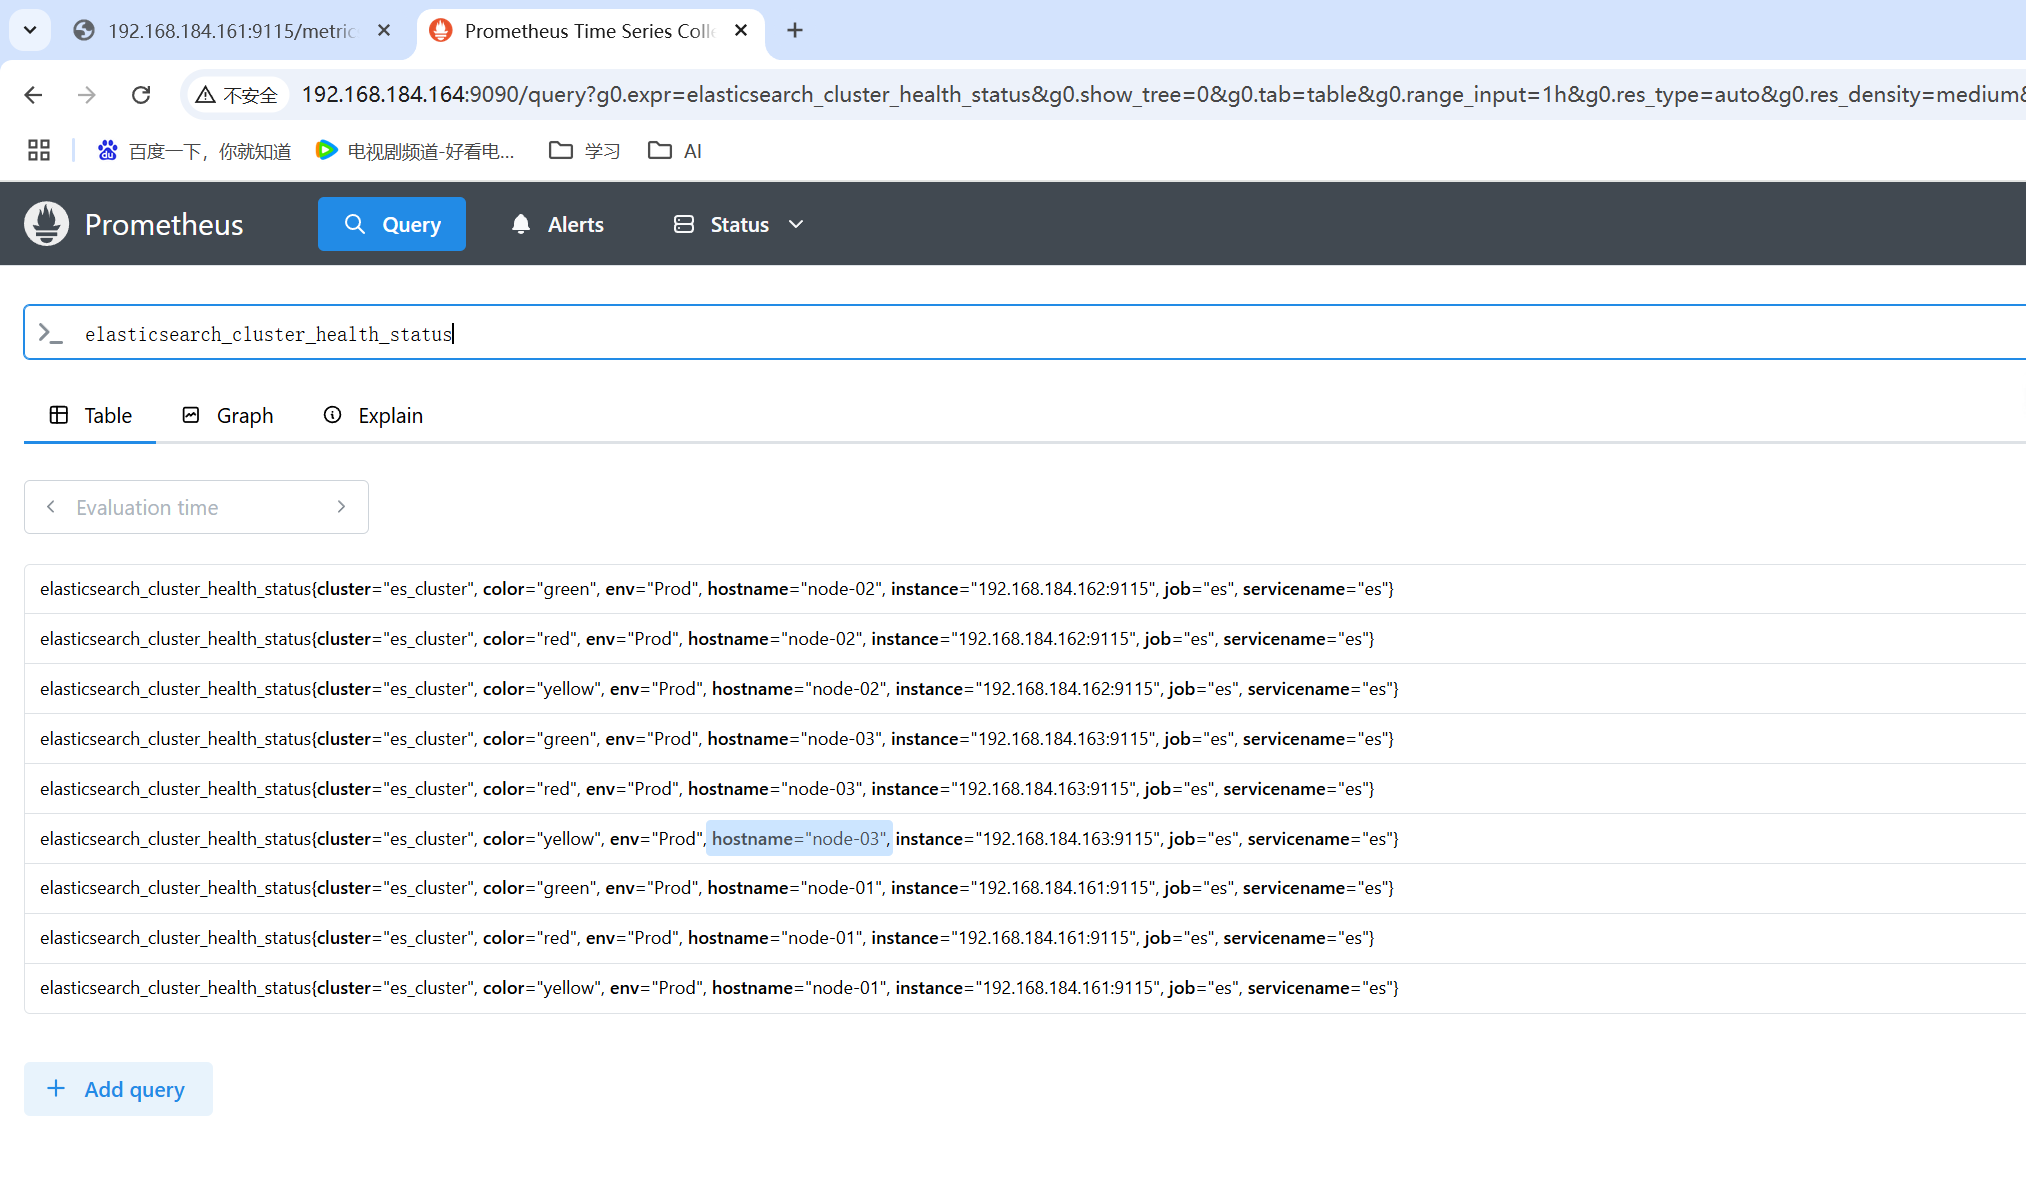Click the plus icon on Add query
Image resolution: width=2026 pixels, height=1183 pixels.
[57, 1088]
